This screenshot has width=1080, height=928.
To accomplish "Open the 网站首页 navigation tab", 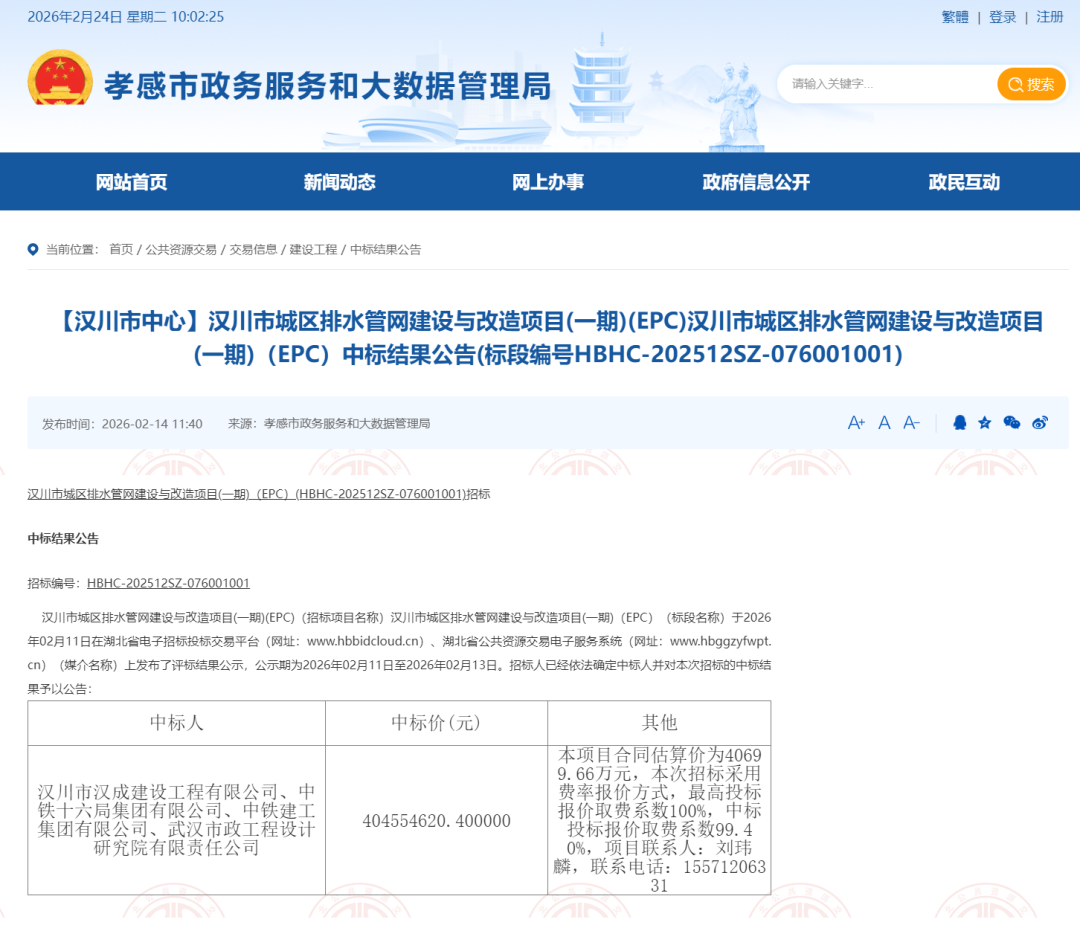I will (x=131, y=182).
